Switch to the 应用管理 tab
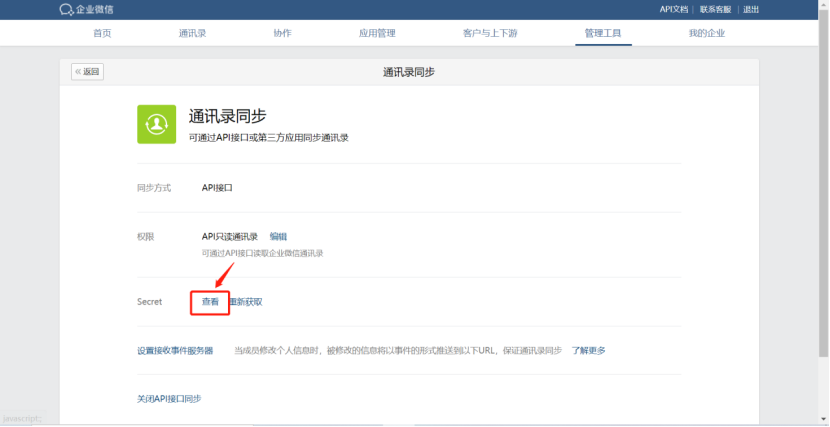Image resolution: width=830 pixels, height=427 pixels. tap(377, 33)
